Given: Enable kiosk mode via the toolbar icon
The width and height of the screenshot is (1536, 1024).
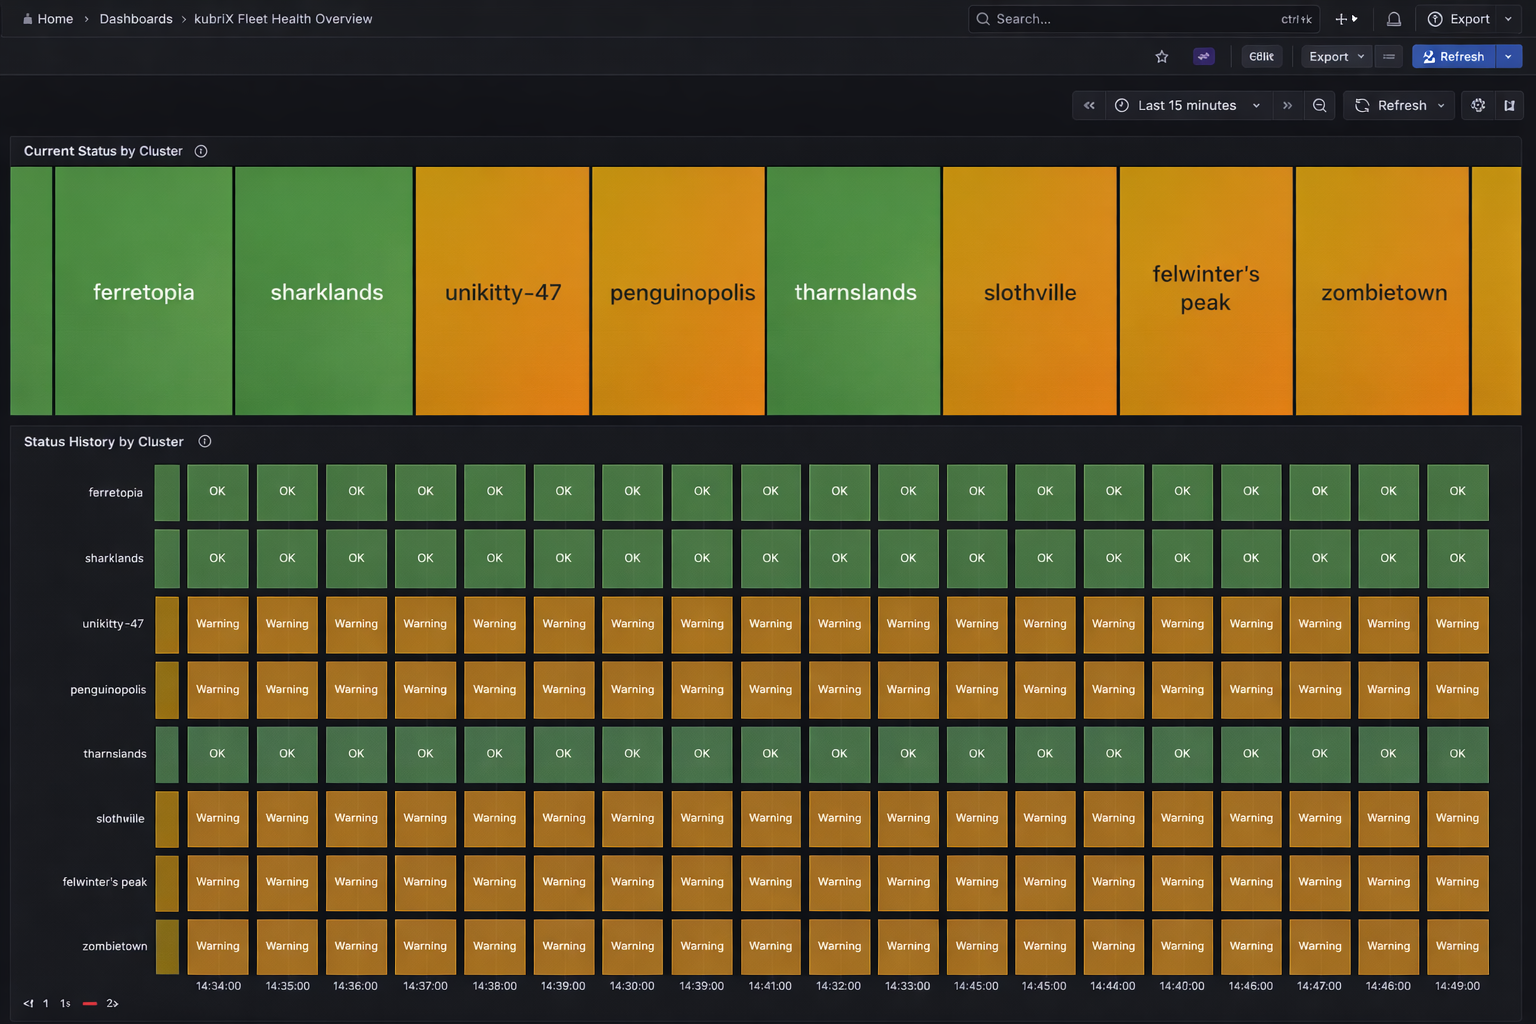Looking at the screenshot, I should pyautogui.click(x=1508, y=105).
